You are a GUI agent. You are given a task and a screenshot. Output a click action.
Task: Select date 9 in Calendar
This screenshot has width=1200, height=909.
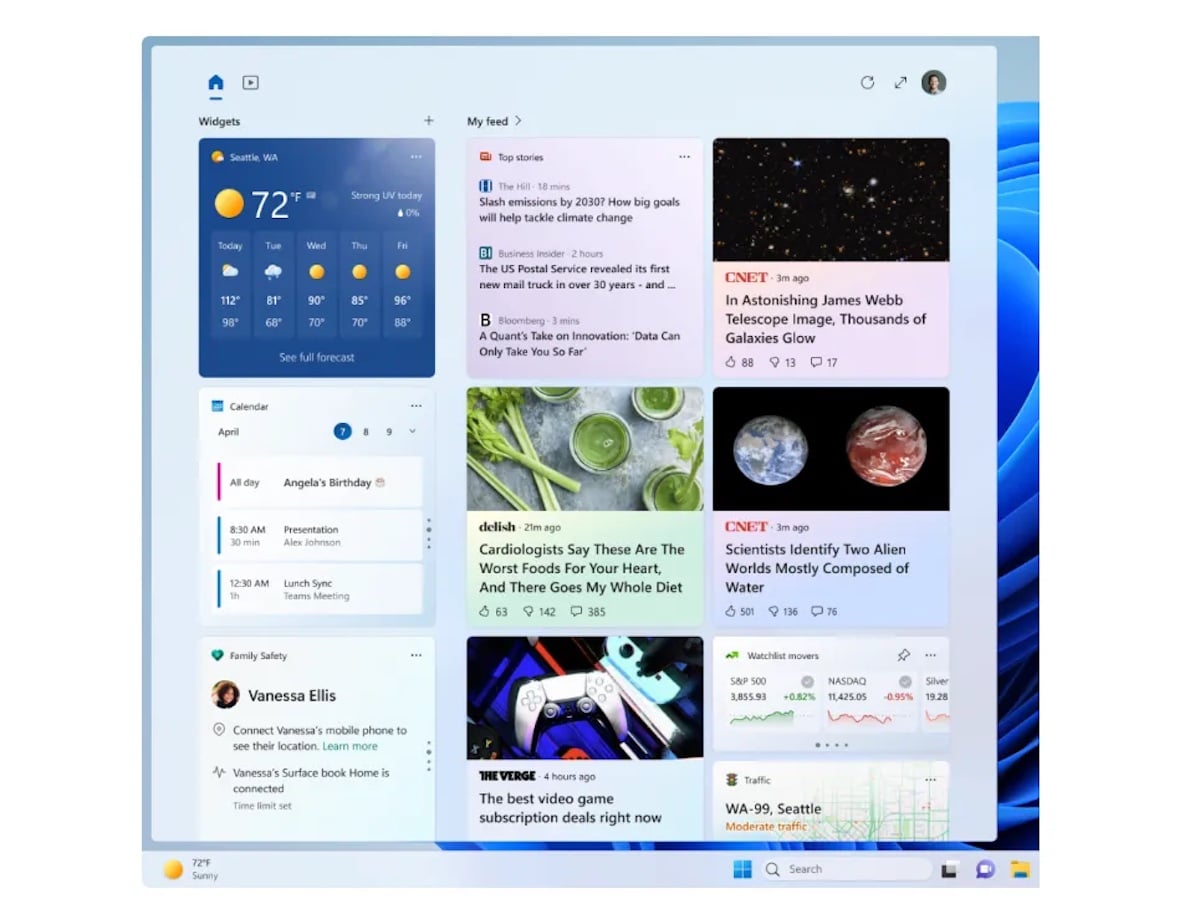tap(389, 432)
